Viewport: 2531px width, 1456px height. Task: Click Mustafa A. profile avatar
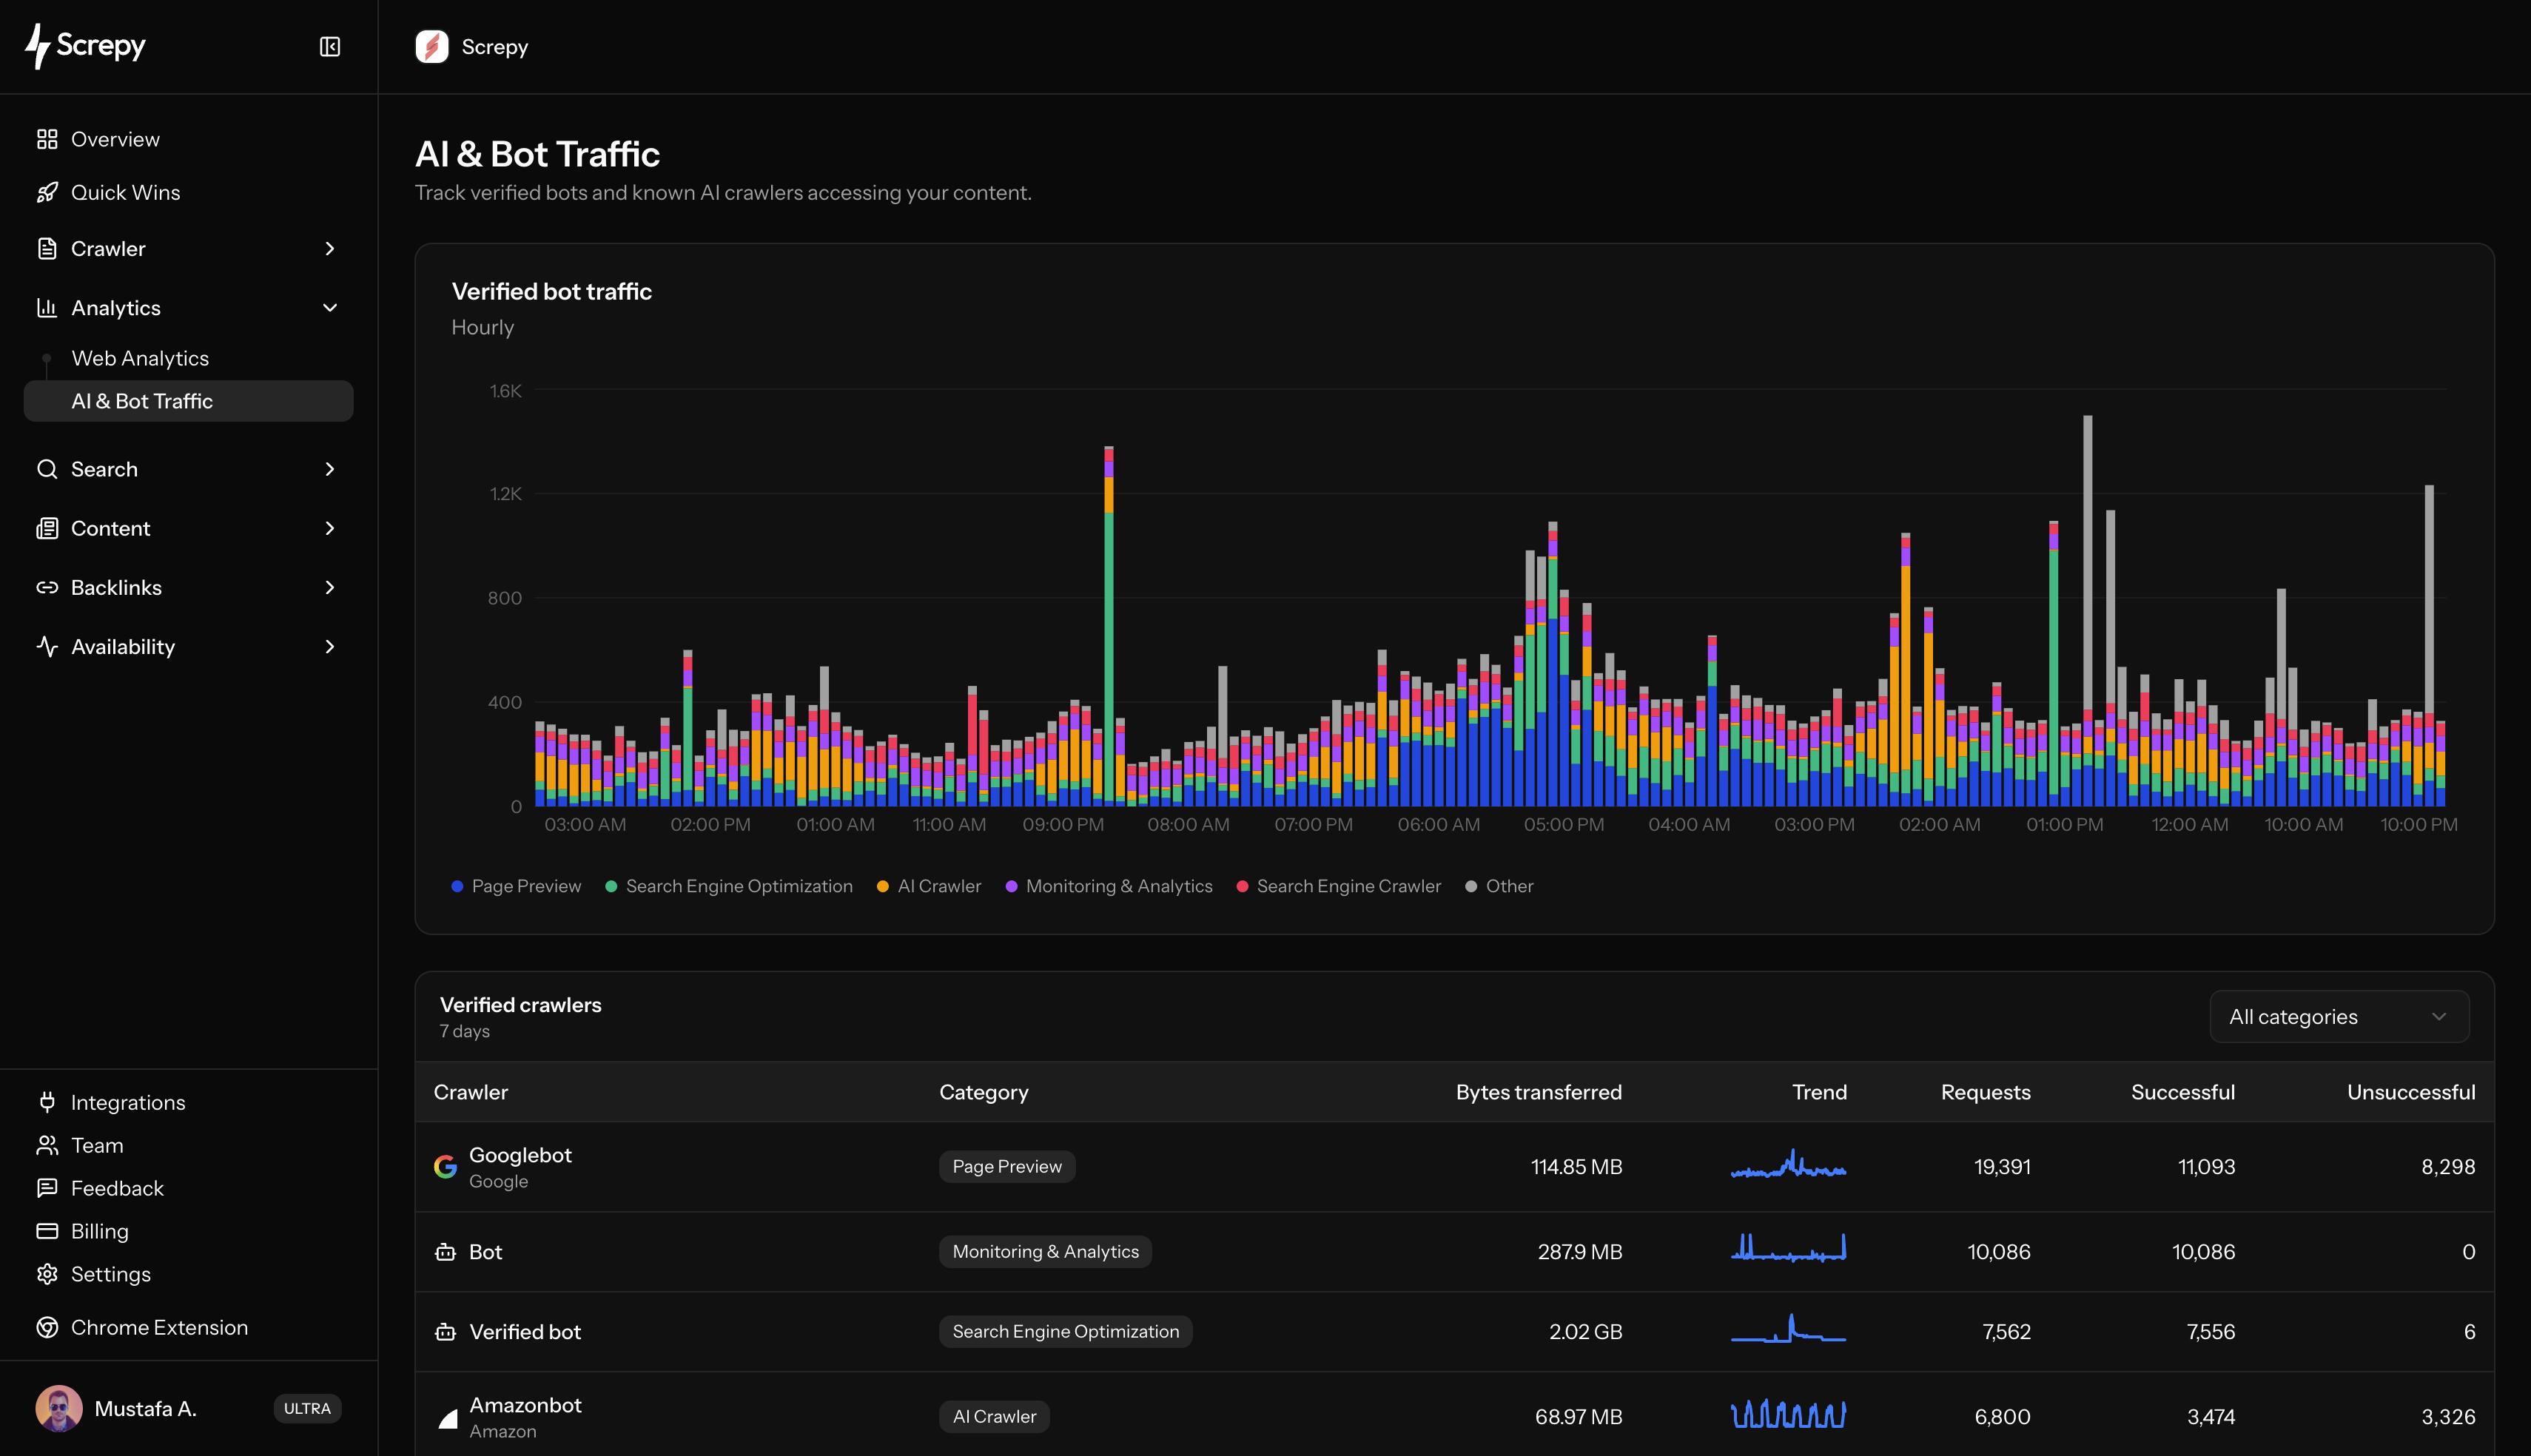pyautogui.click(x=59, y=1408)
